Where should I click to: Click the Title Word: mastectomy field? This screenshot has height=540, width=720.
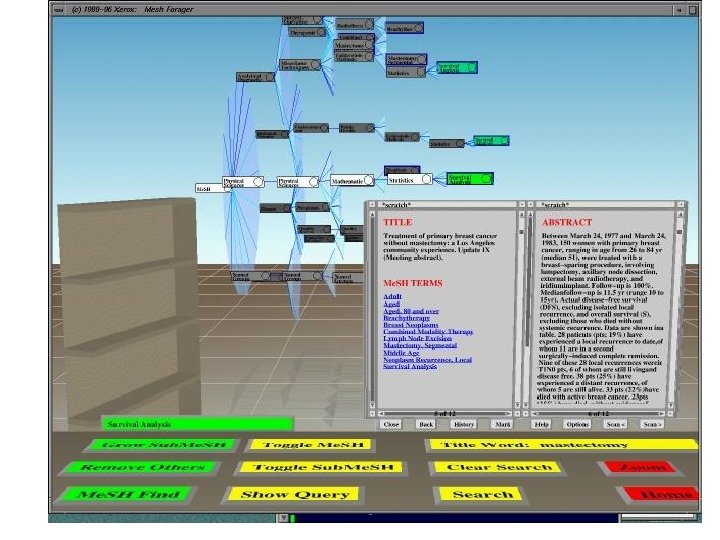562,444
